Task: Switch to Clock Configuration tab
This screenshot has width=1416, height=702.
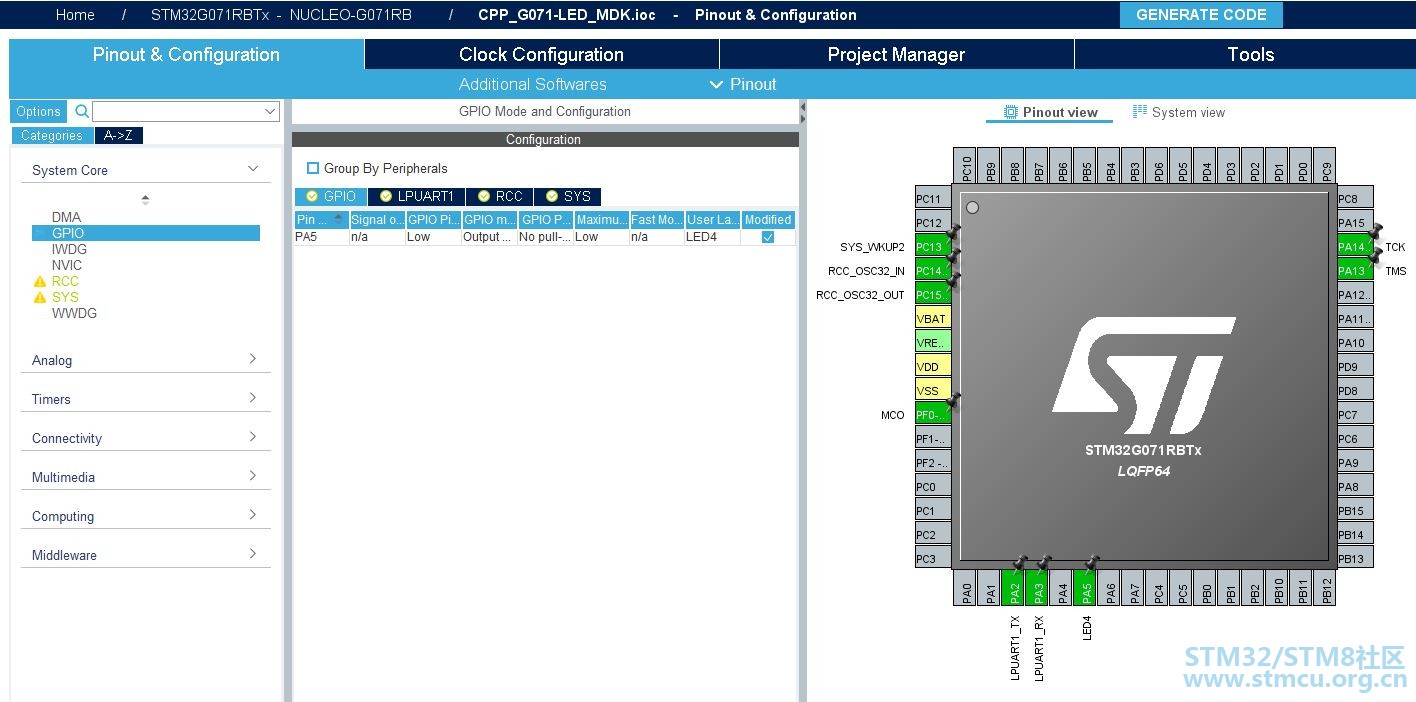Action: (x=541, y=54)
